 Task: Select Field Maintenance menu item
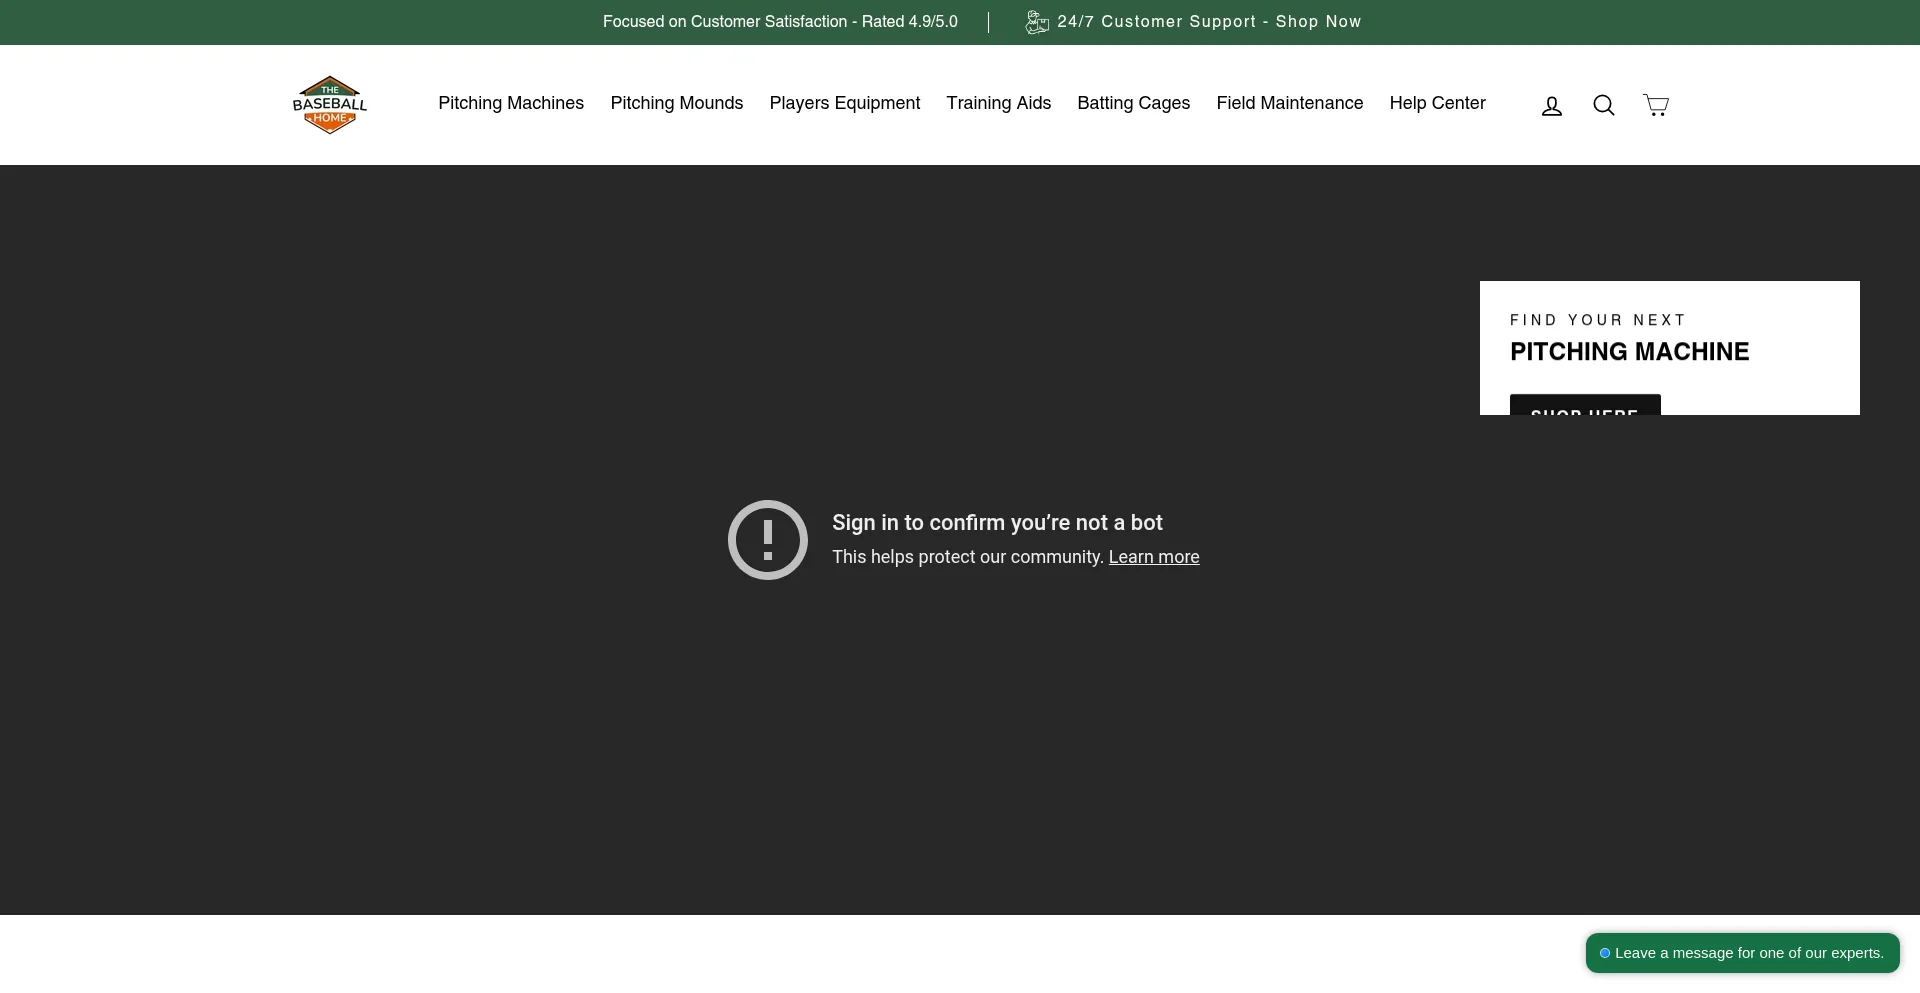coord(1289,104)
